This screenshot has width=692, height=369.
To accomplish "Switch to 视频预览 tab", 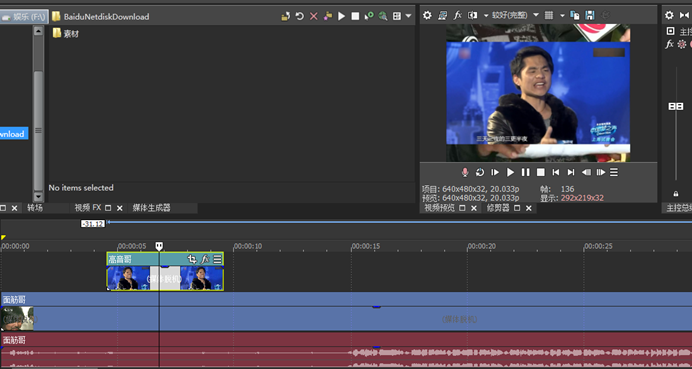I will tap(439, 208).
